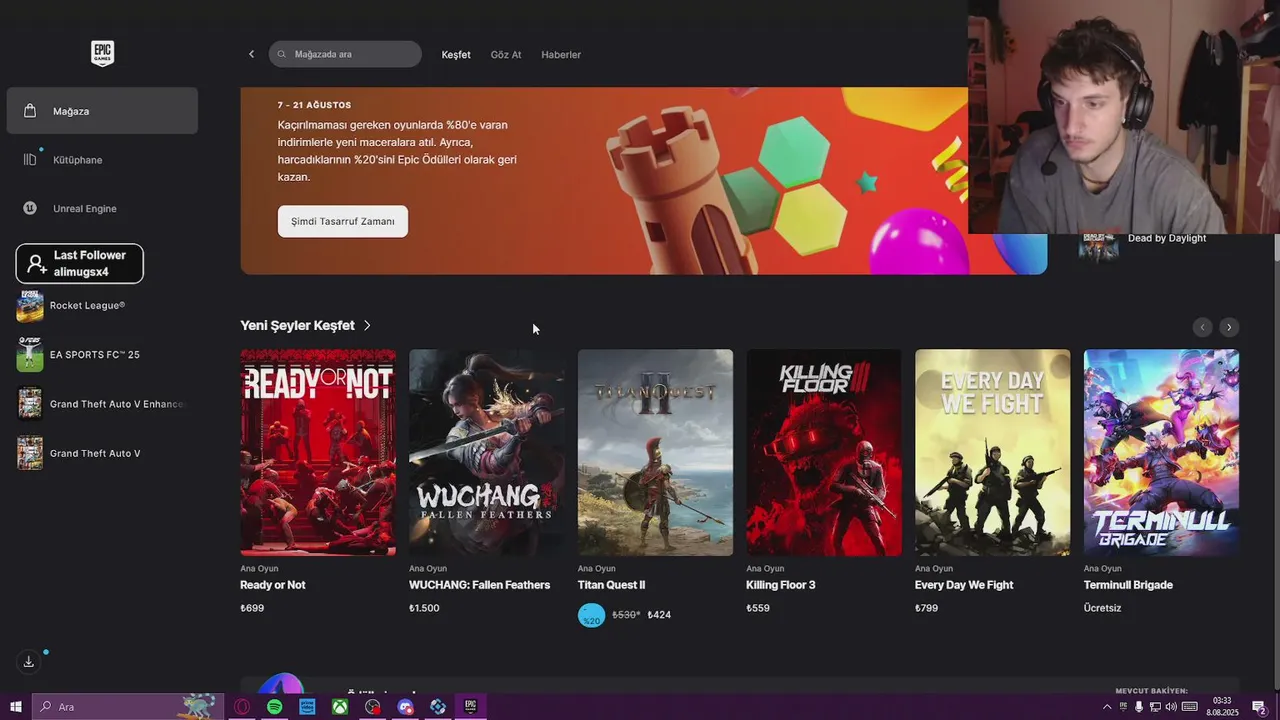This screenshot has width=1280, height=720.
Task: Click the Ready or Not title text
Action: click(x=273, y=585)
